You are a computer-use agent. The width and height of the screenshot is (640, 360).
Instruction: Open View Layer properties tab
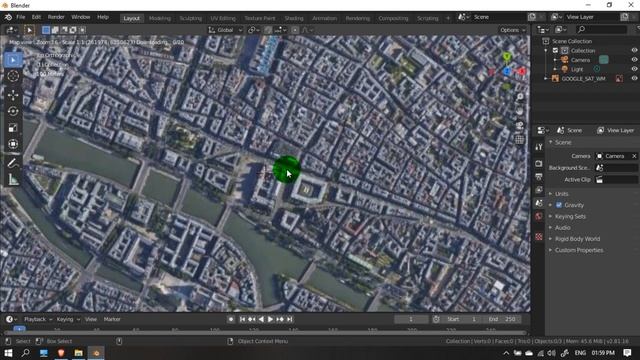539,190
